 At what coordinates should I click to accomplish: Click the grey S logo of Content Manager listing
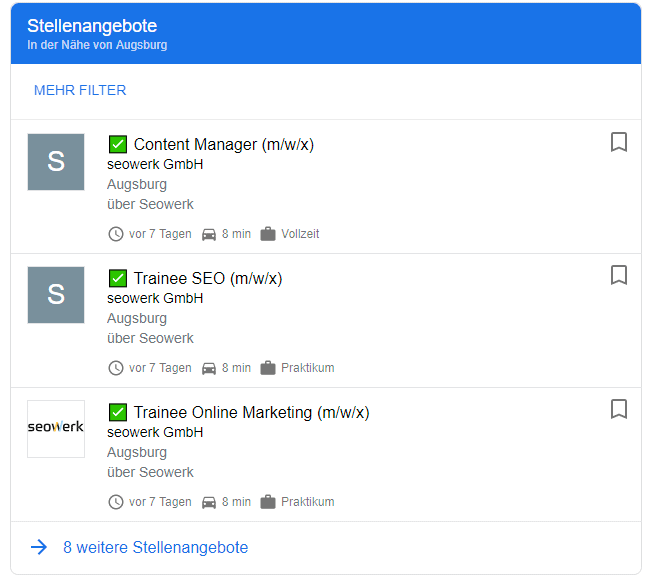[x=56, y=162]
